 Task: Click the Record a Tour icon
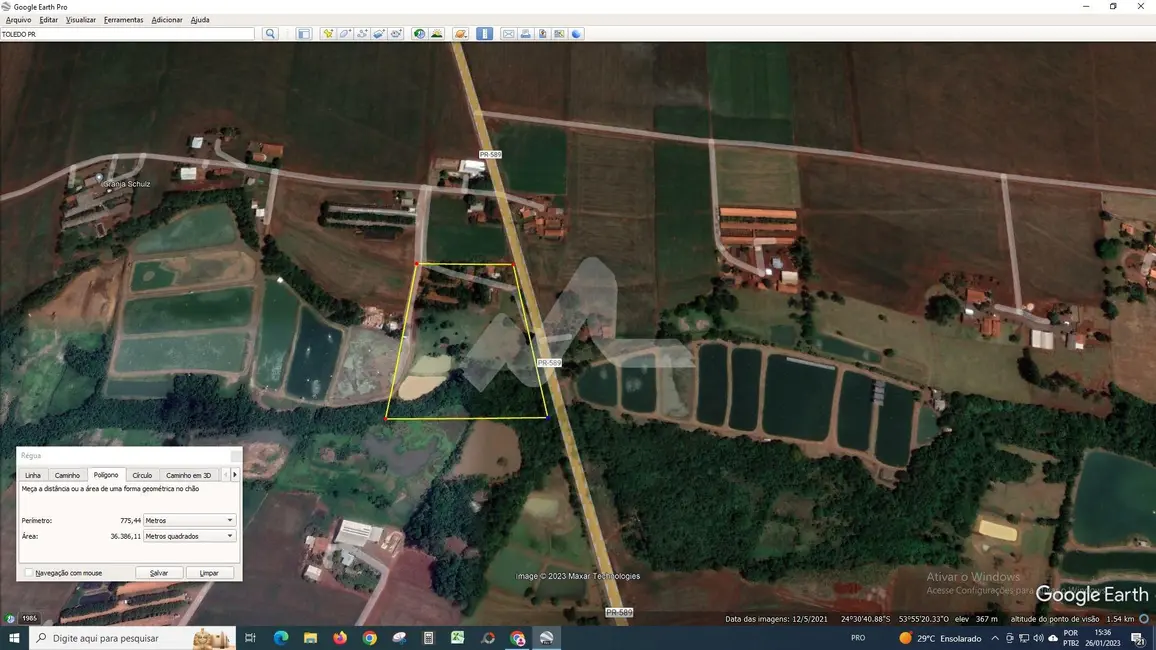(396, 34)
